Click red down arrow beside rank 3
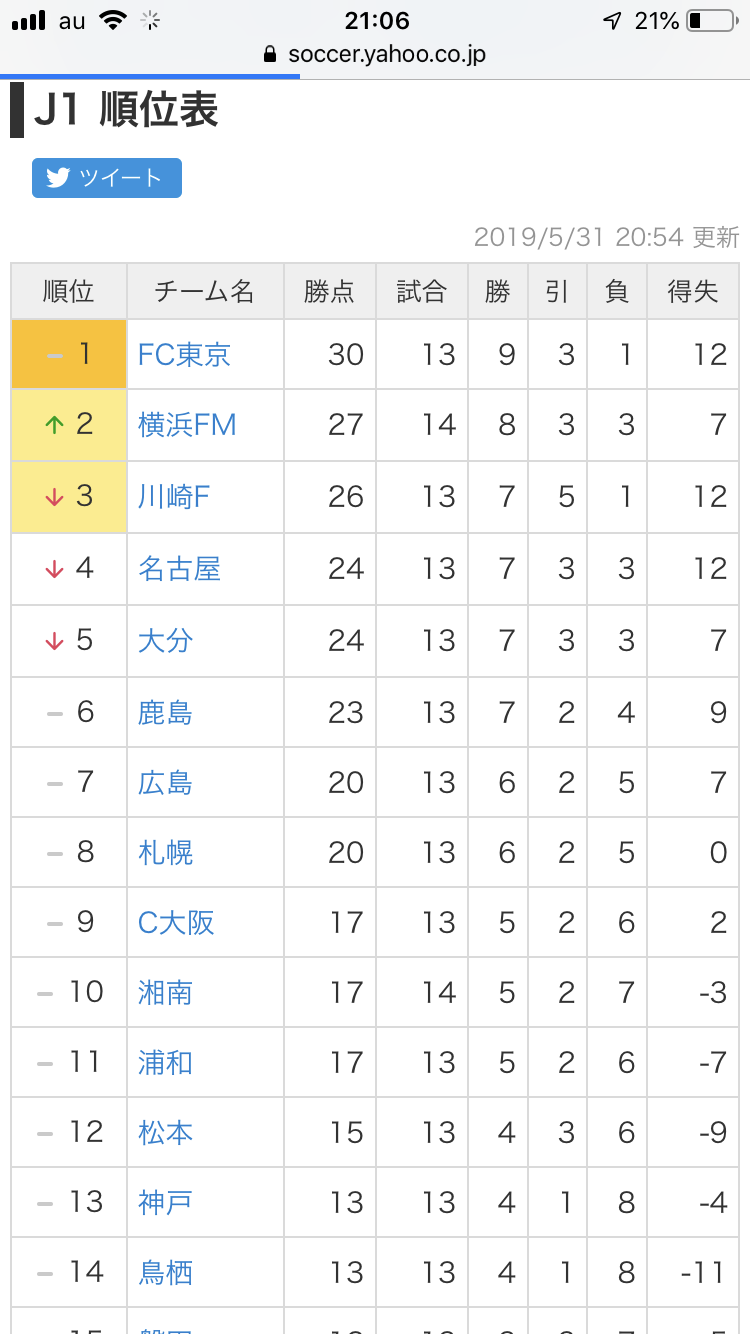 [54, 497]
